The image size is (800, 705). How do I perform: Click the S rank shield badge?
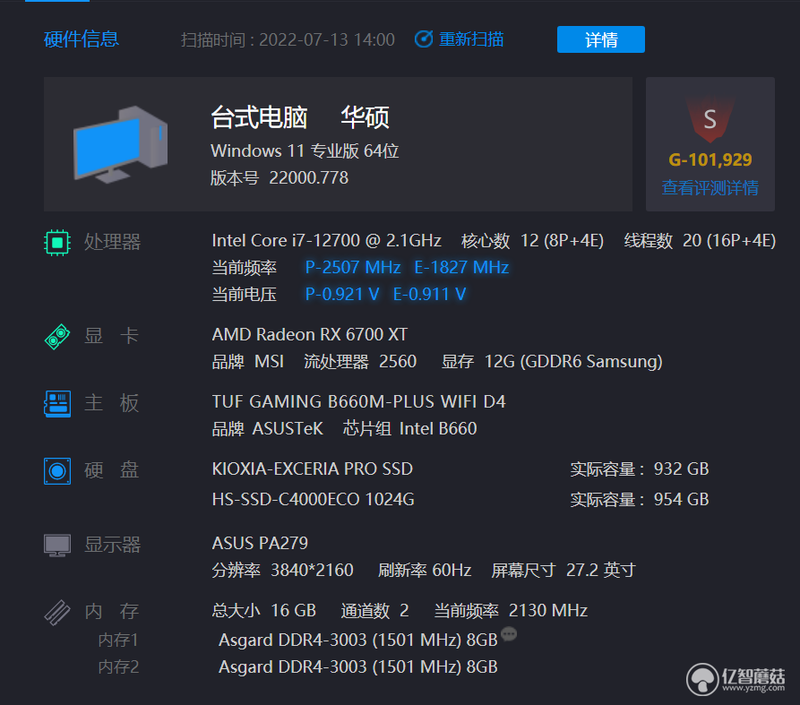(x=710, y=120)
